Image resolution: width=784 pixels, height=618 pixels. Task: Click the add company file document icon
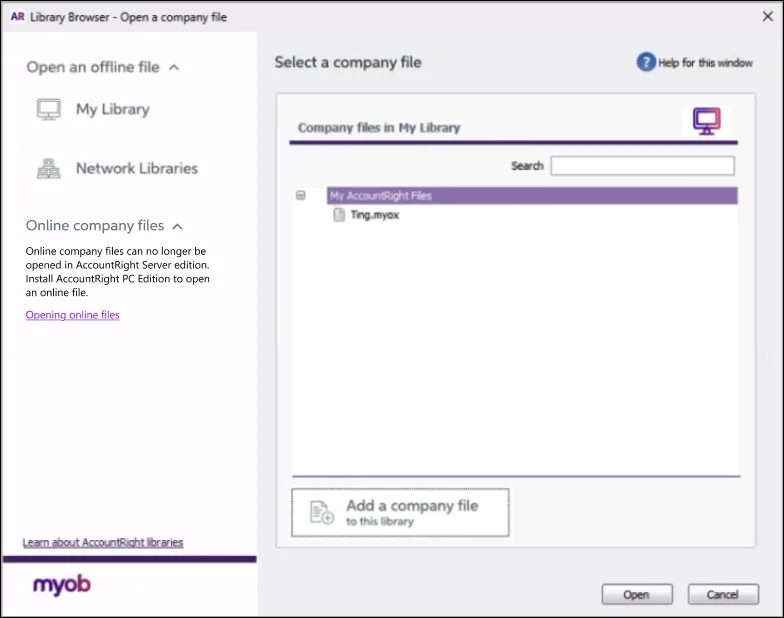[322, 512]
